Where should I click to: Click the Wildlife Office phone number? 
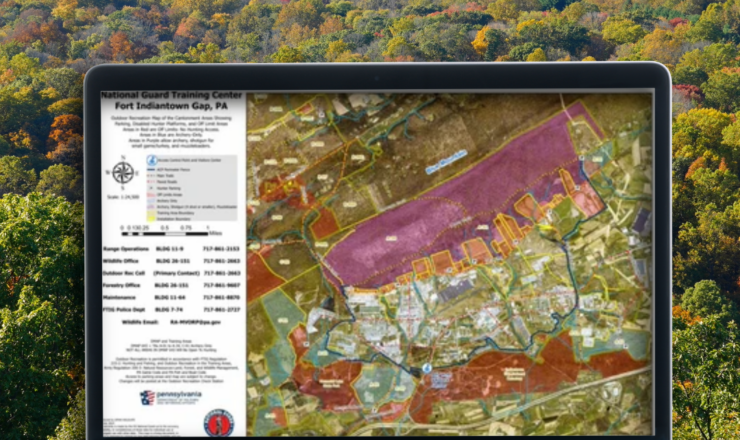point(222,259)
